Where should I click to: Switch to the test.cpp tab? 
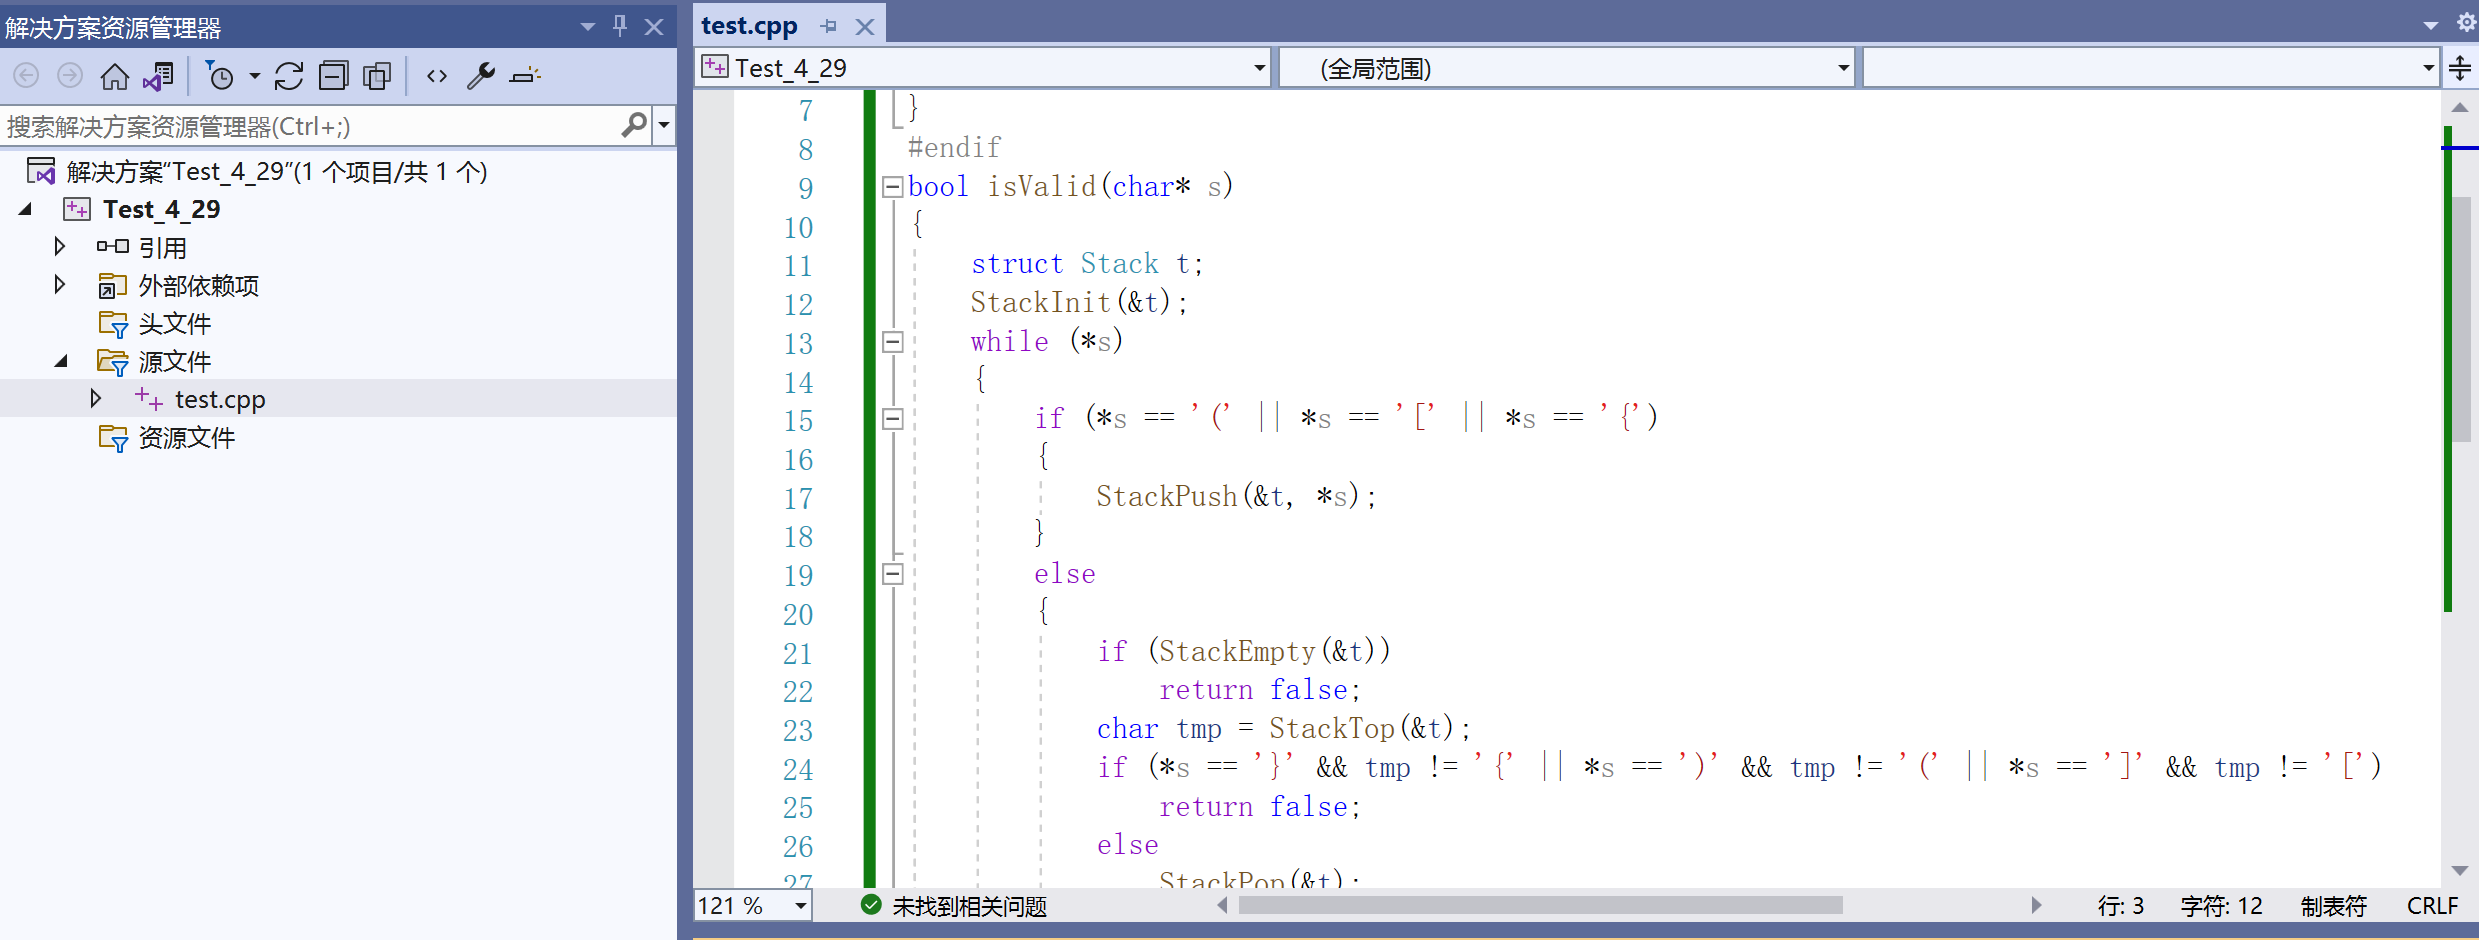(x=749, y=25)
